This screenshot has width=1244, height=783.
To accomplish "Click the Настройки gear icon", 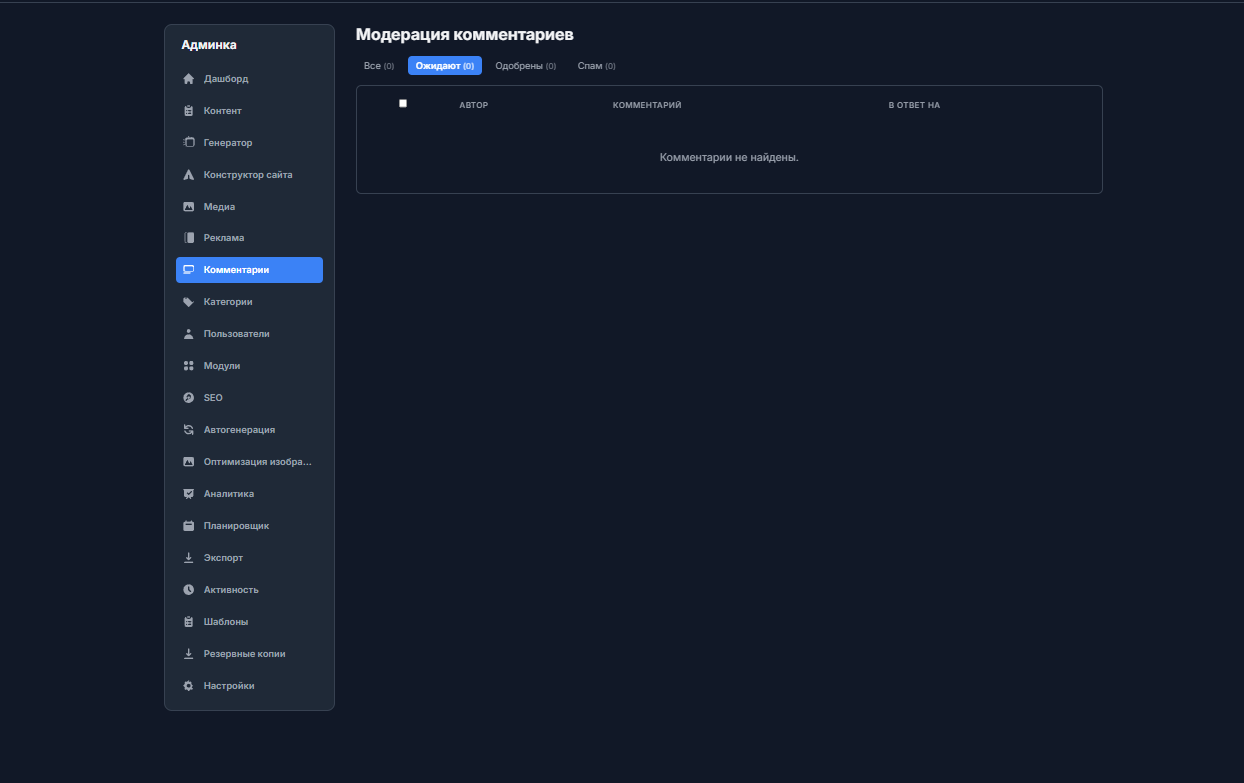I will pos(188,686).
